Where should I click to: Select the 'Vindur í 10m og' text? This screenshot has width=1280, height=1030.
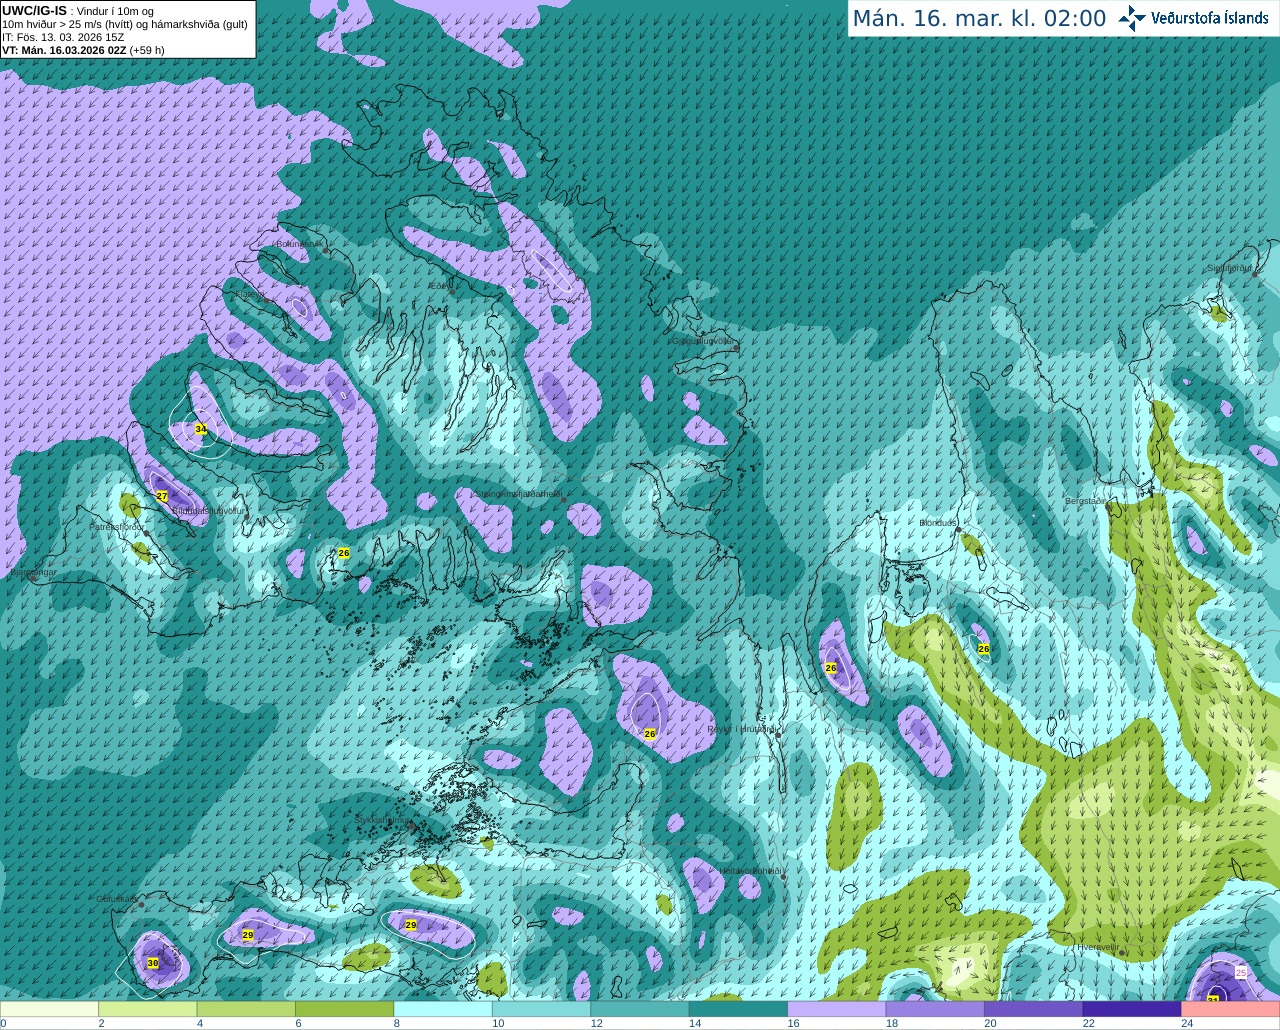click(x=116, y=11)
